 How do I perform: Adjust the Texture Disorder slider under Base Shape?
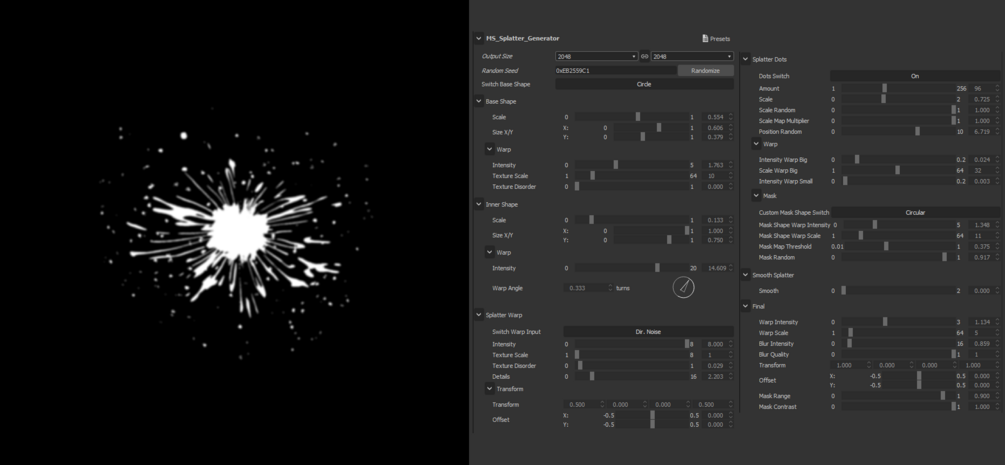tap(631, 187)
